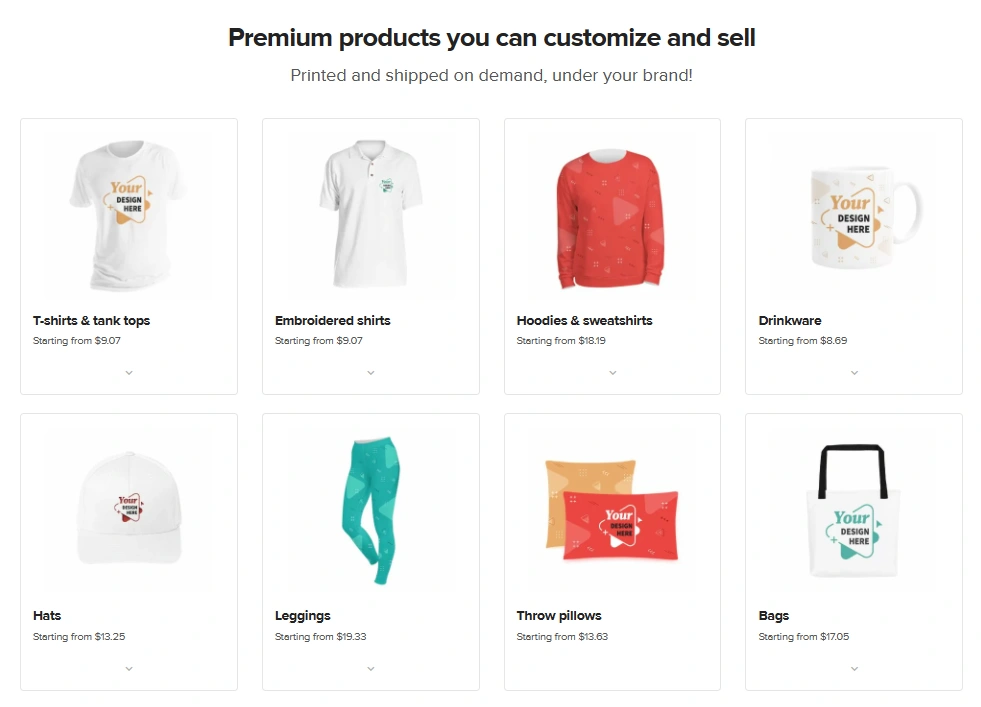Viewport: 981px width, 707px height.
Task: Open the T-shirts & tank tops title
Action: 91,321
